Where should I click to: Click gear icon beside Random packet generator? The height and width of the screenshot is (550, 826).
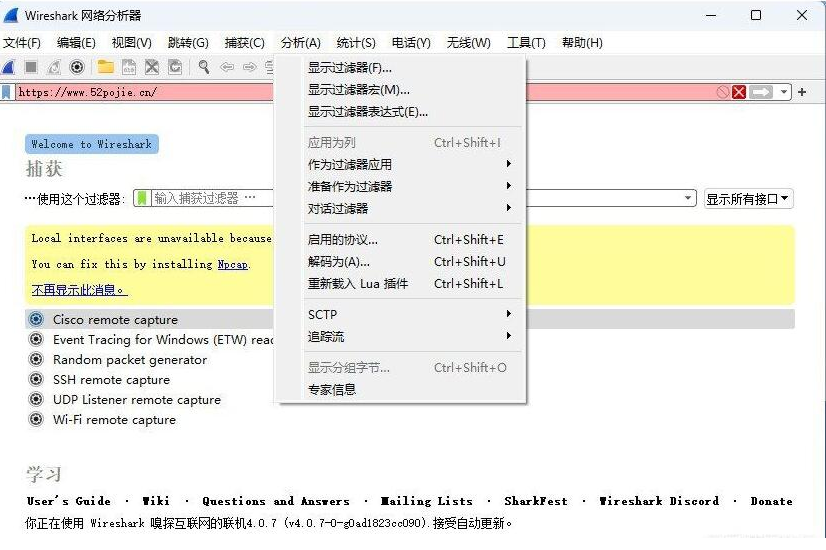pos(36,359)
